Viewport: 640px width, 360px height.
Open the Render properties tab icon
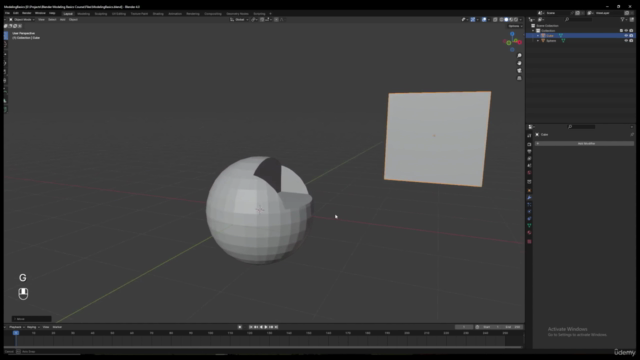click(529, 144)
